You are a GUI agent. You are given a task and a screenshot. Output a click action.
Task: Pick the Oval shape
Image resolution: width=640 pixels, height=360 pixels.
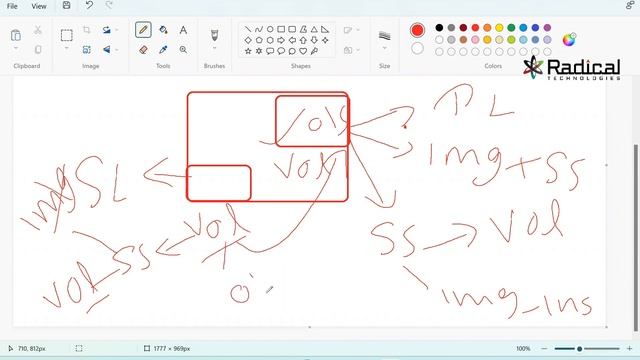270,29
